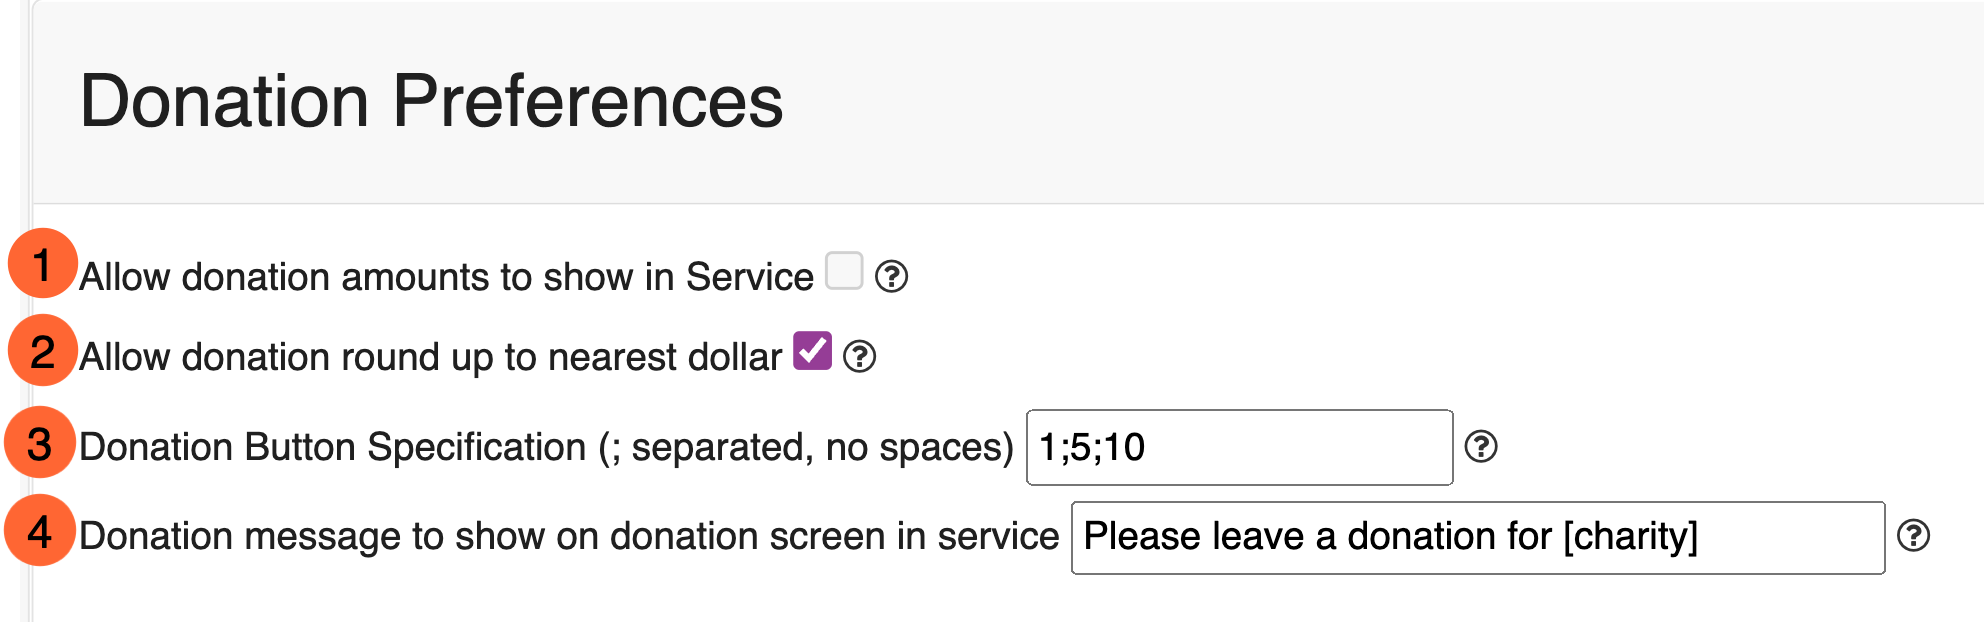Viewport: 1984px width, 622px height.
Task: Click the orange number 2 marker
Action: pyautogui.click(x=42, y=350)
